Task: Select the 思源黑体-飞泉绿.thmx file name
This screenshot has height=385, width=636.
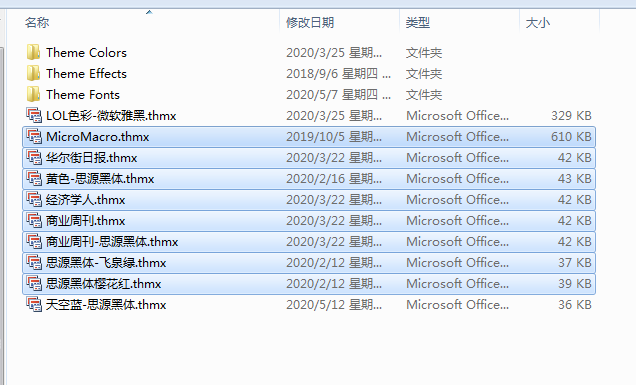Action: 106,263
